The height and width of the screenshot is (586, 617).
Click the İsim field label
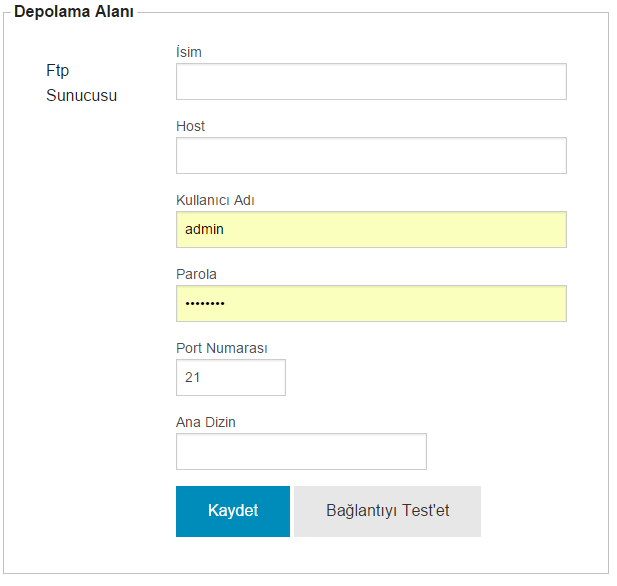pos(189,52)
